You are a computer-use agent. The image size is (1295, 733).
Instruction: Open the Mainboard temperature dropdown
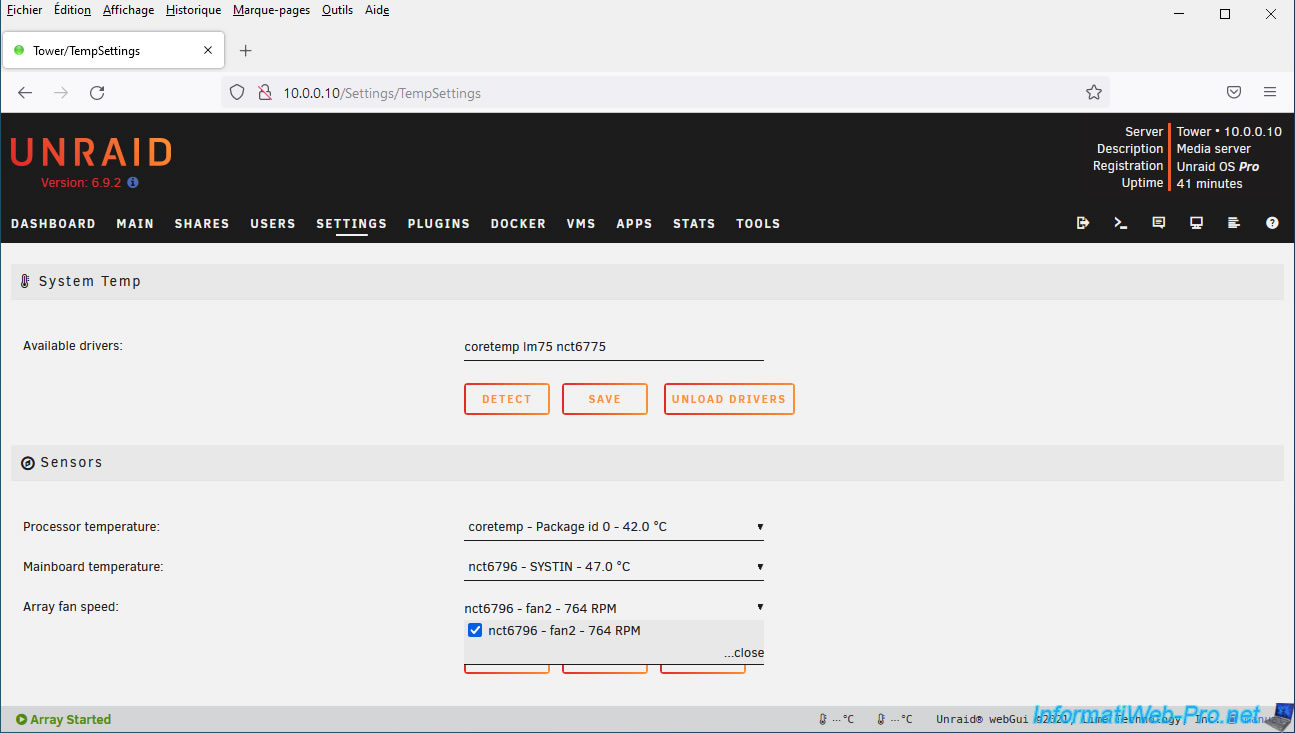coord(613,567)
